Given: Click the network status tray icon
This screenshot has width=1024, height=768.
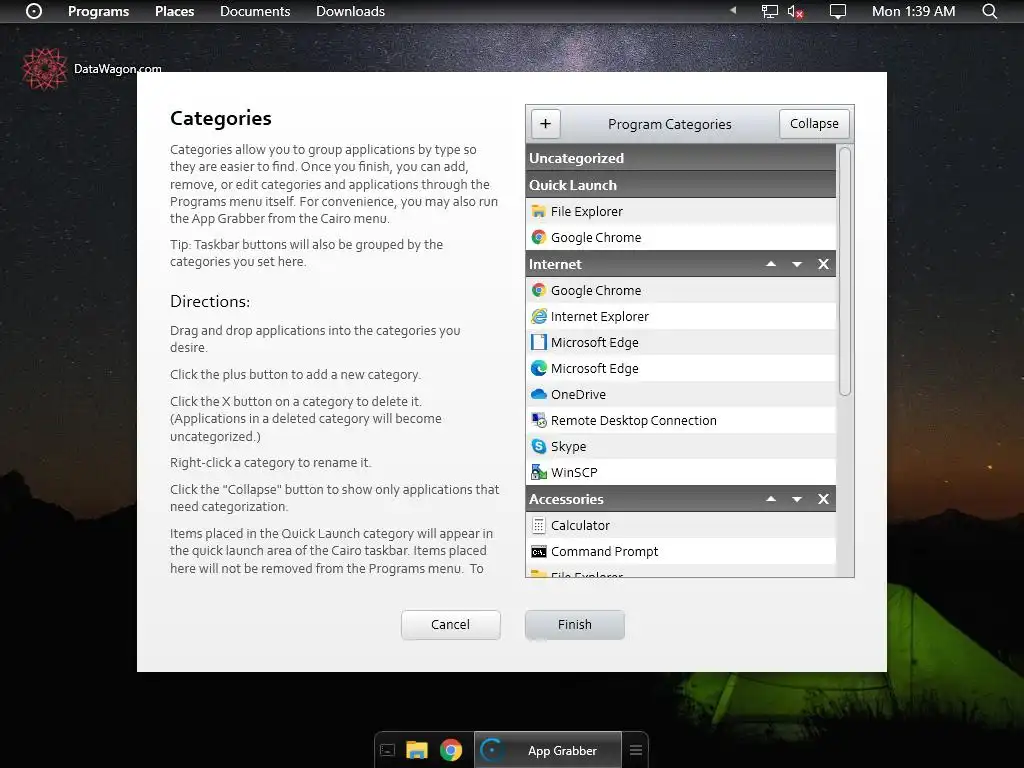Looking at the screenshot, I should click(770, 11).
